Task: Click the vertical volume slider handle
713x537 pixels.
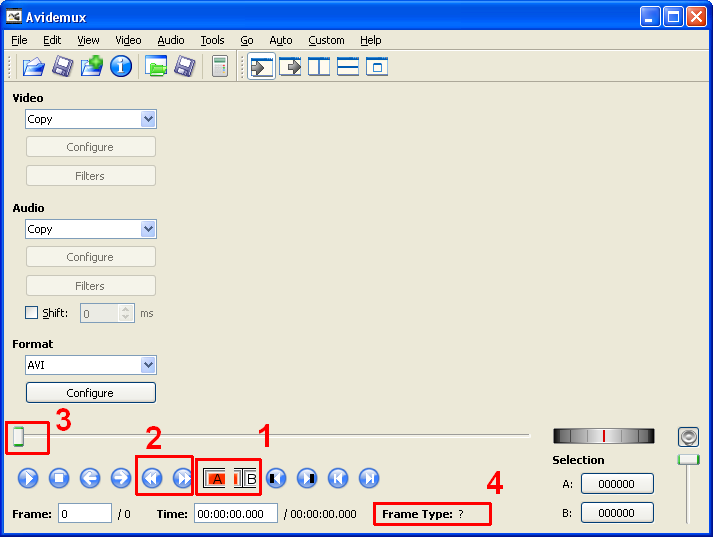Action: click(x=688, y=460)
